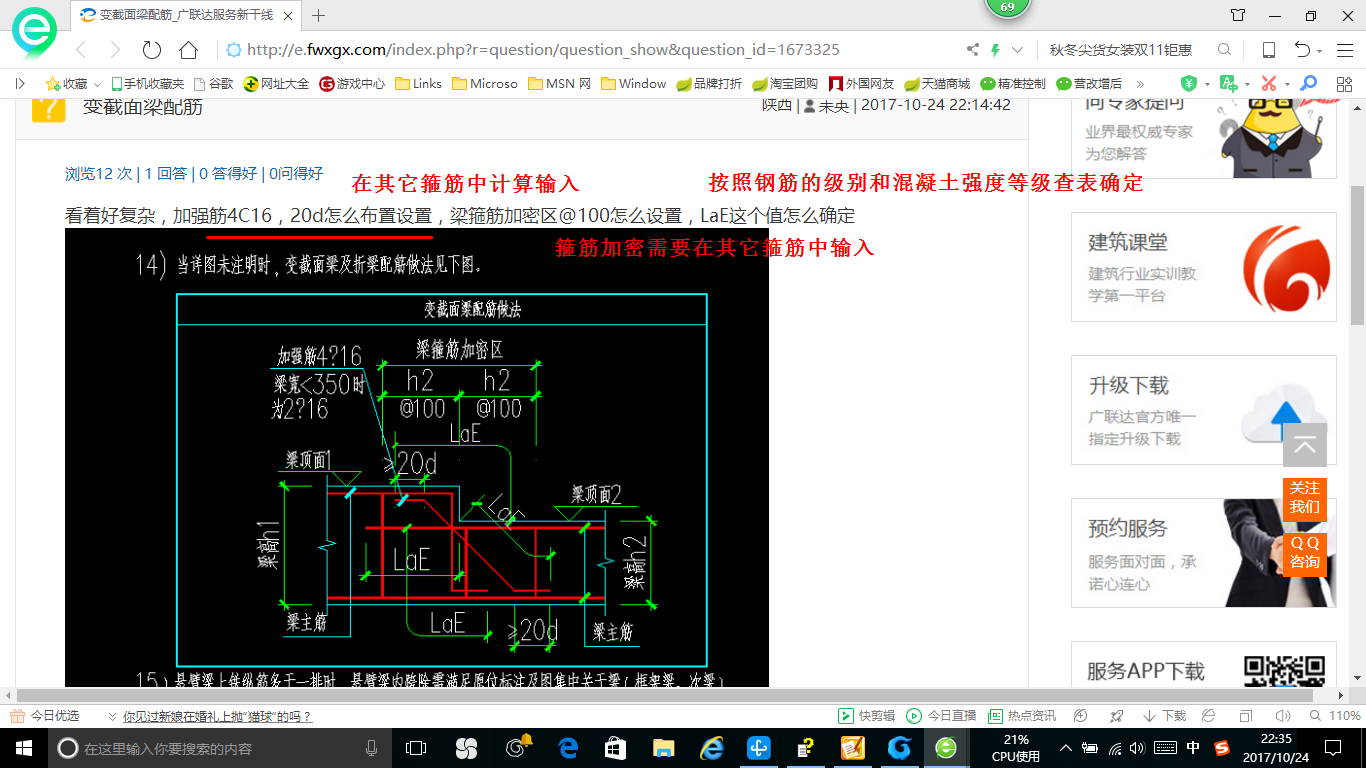The height and width of the screenshot is (768, 1366).
Task: Go to browser home page icon
Action: tap(188, 50)
